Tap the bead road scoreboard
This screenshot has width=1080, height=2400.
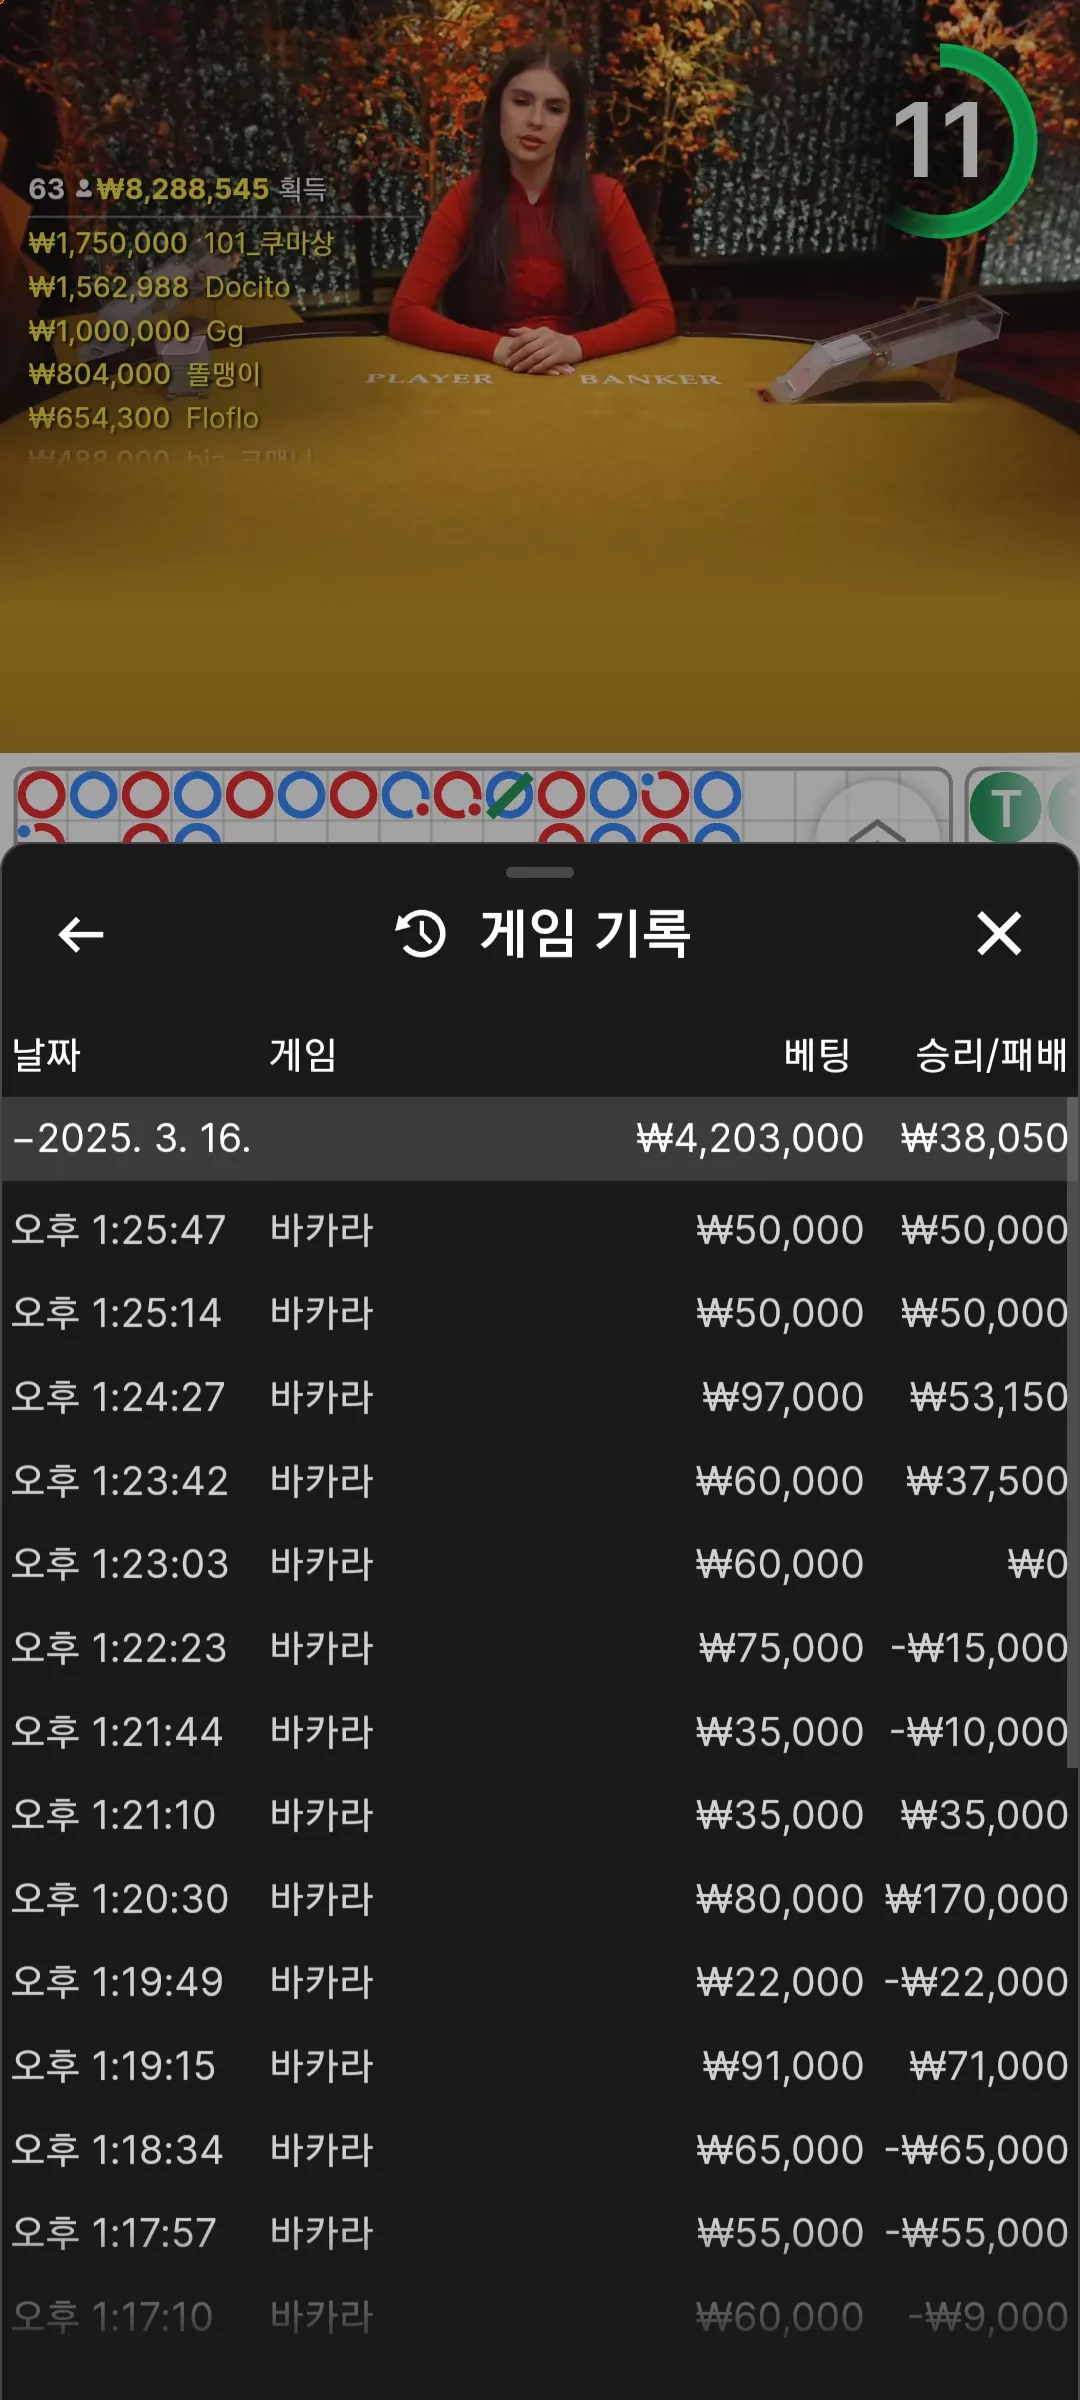coord(482,806)
